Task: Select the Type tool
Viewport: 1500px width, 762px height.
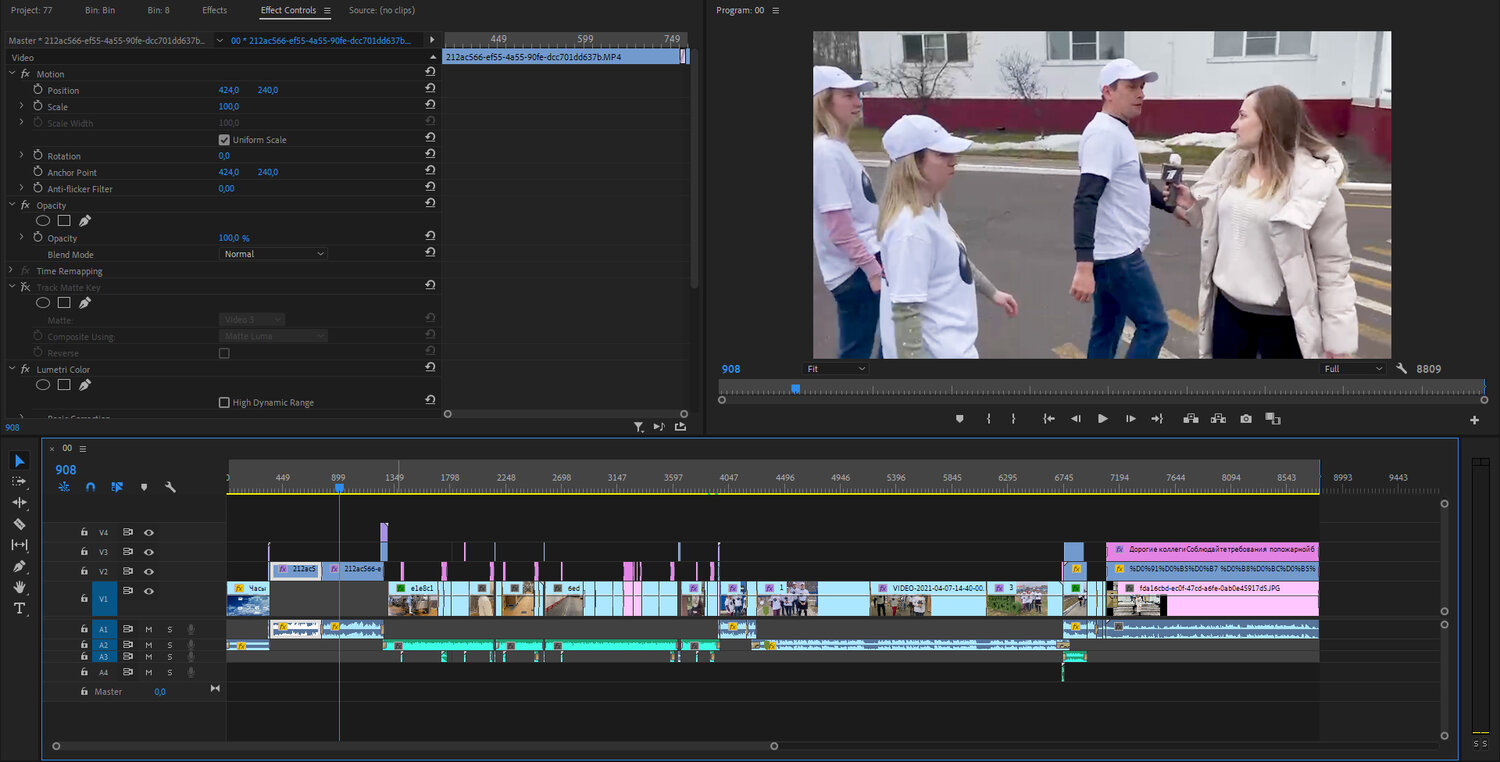Action: pyautogui.click(x=19, y=608)
